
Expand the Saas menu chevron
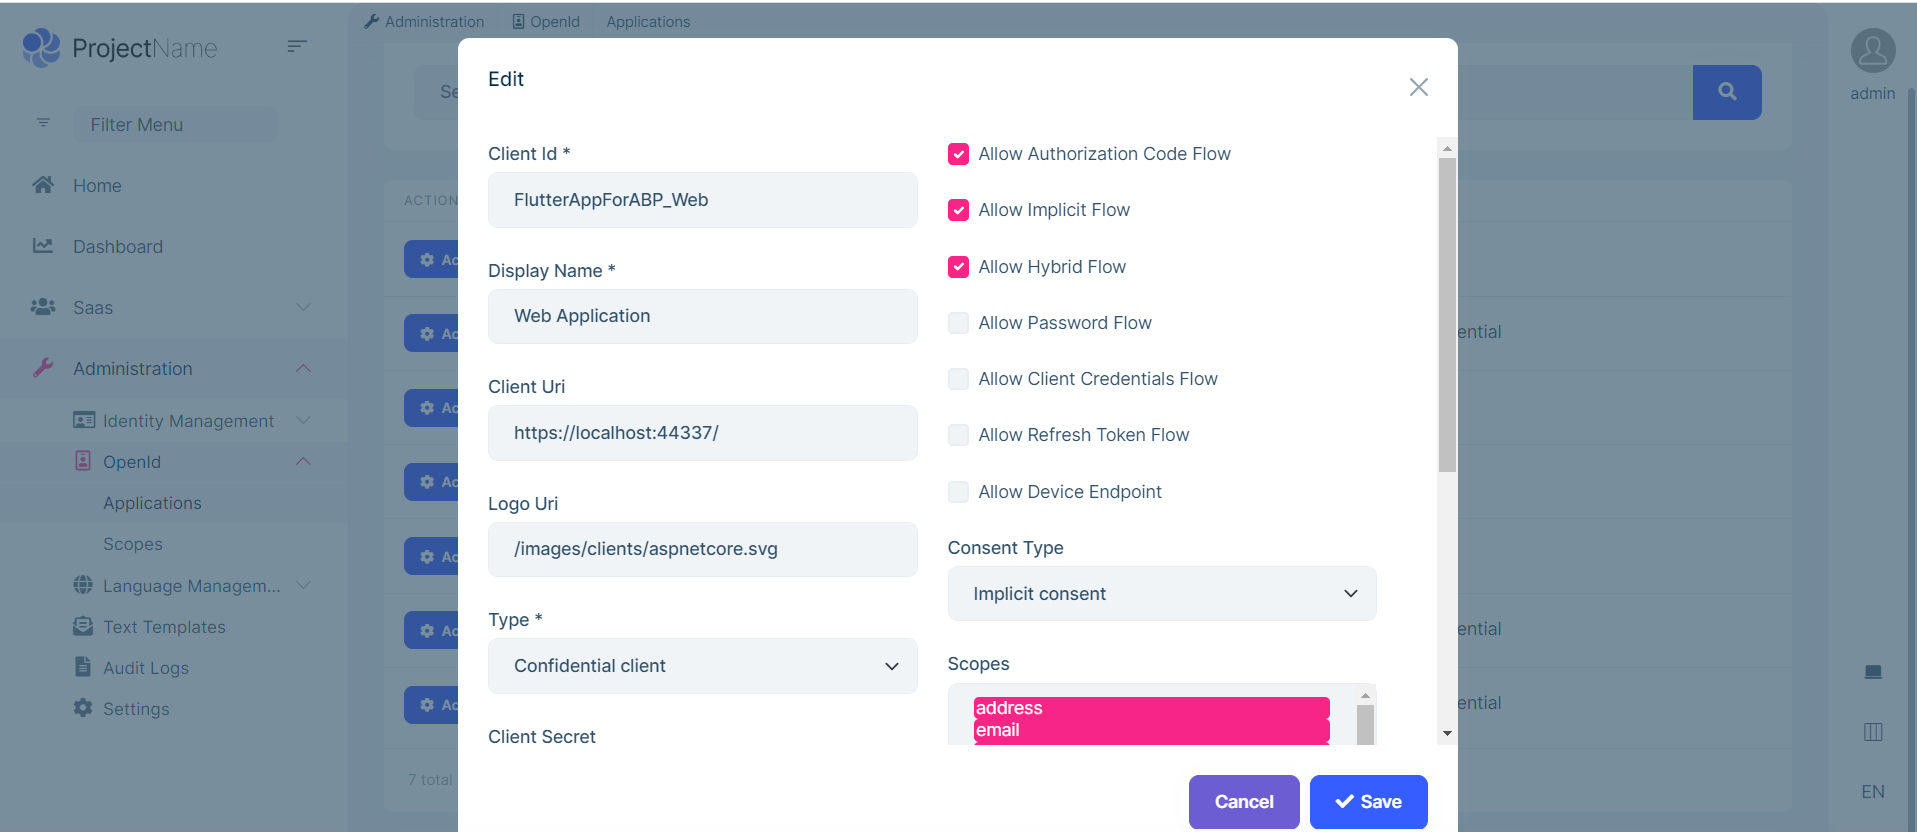(x=303, y=307)
